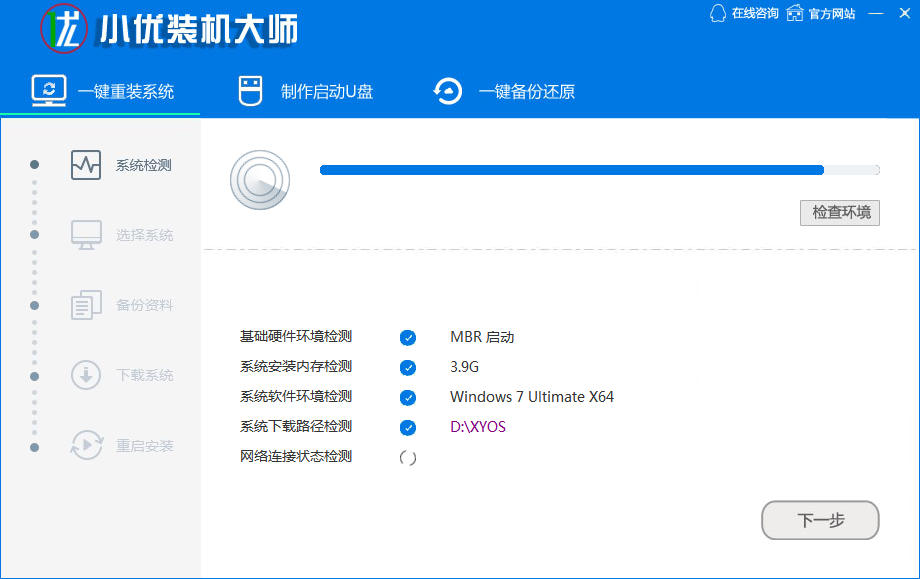
Task: Open the 在线咨询 link
Action: click(x=755, y=13)
